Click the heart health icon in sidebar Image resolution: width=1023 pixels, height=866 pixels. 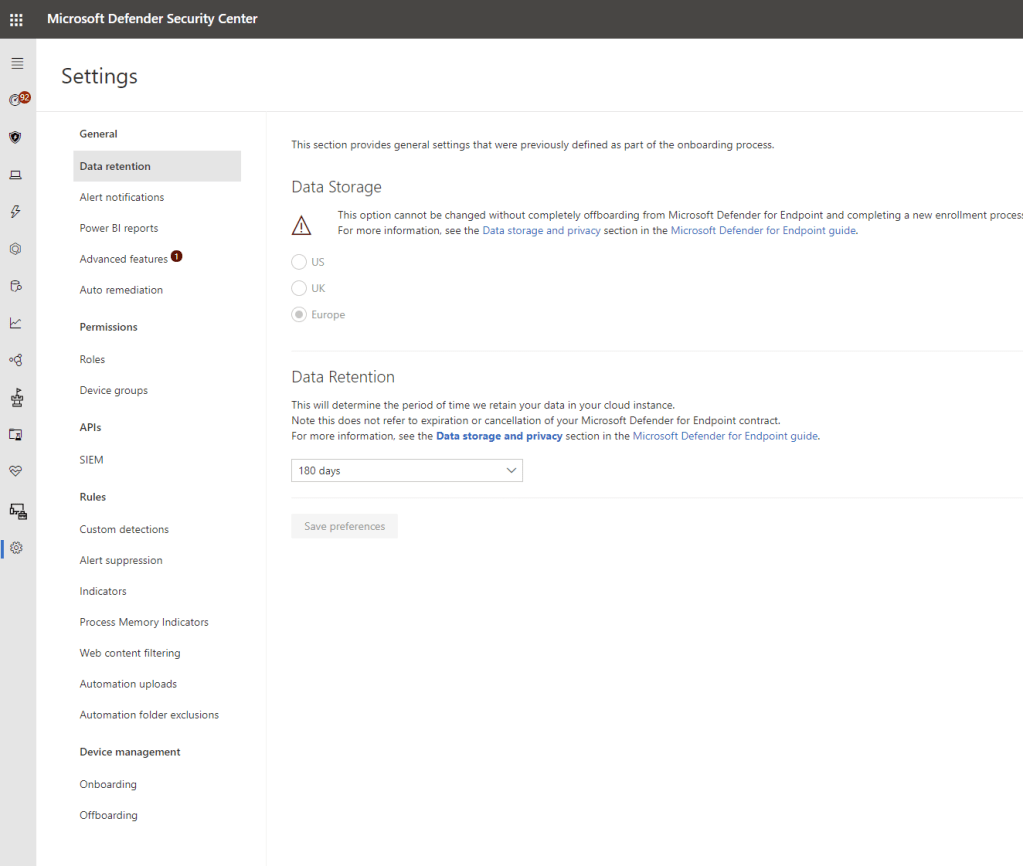point(16,471)
